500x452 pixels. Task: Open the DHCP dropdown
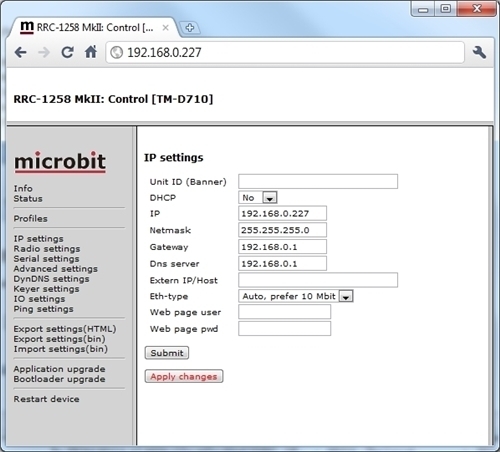(x=258, y=198)
